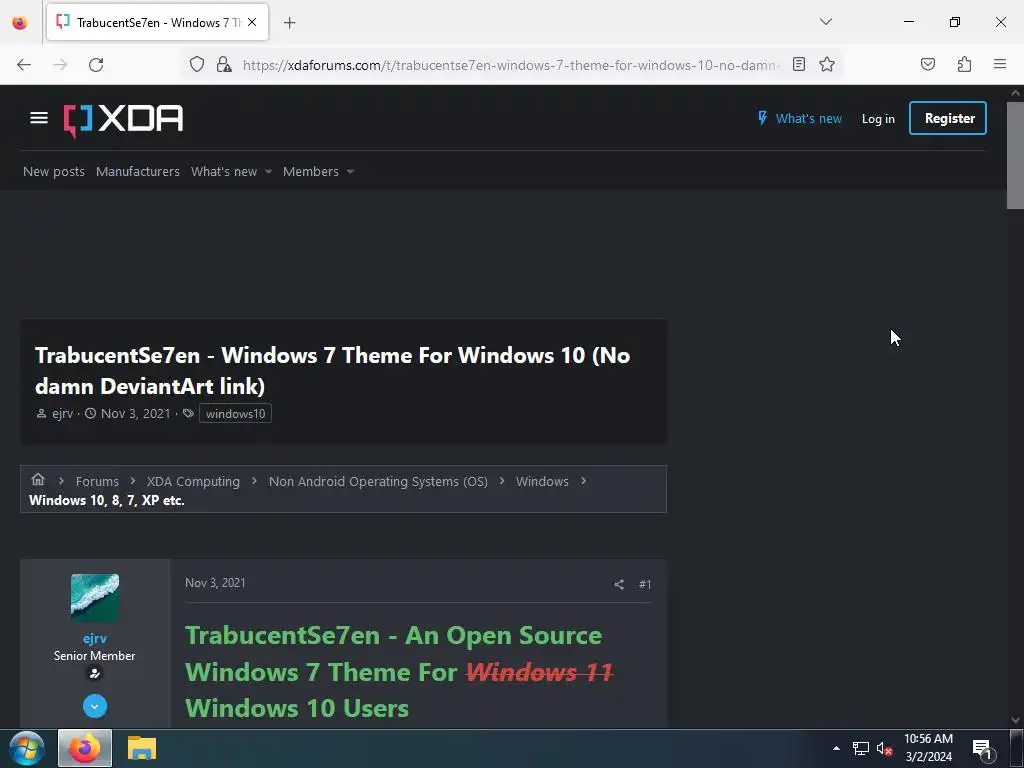Expand the Members dropdown arrow
The image size is (1024, 768).
351,172
